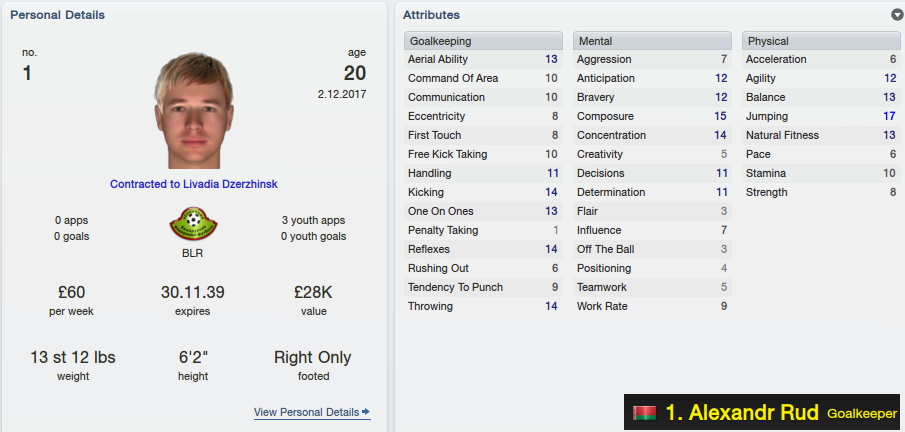905x432 pixels.
Task: Click the Alexandr Rud name banner
Action: tap(762, 412)
